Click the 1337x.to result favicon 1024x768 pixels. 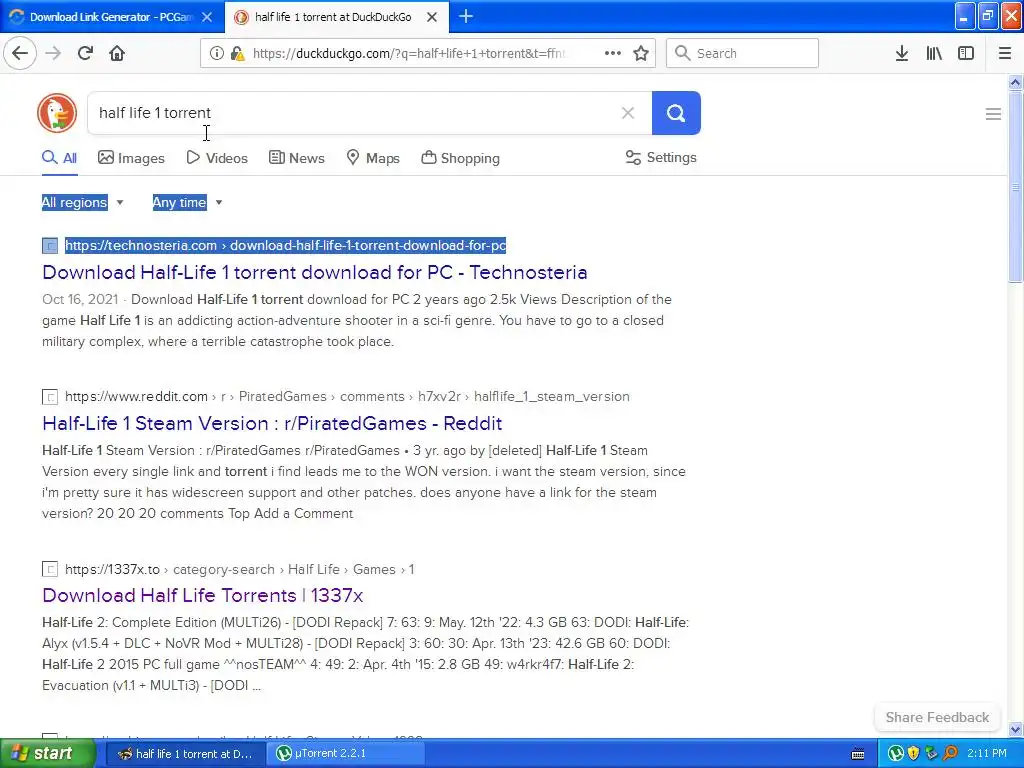(50, 569)
